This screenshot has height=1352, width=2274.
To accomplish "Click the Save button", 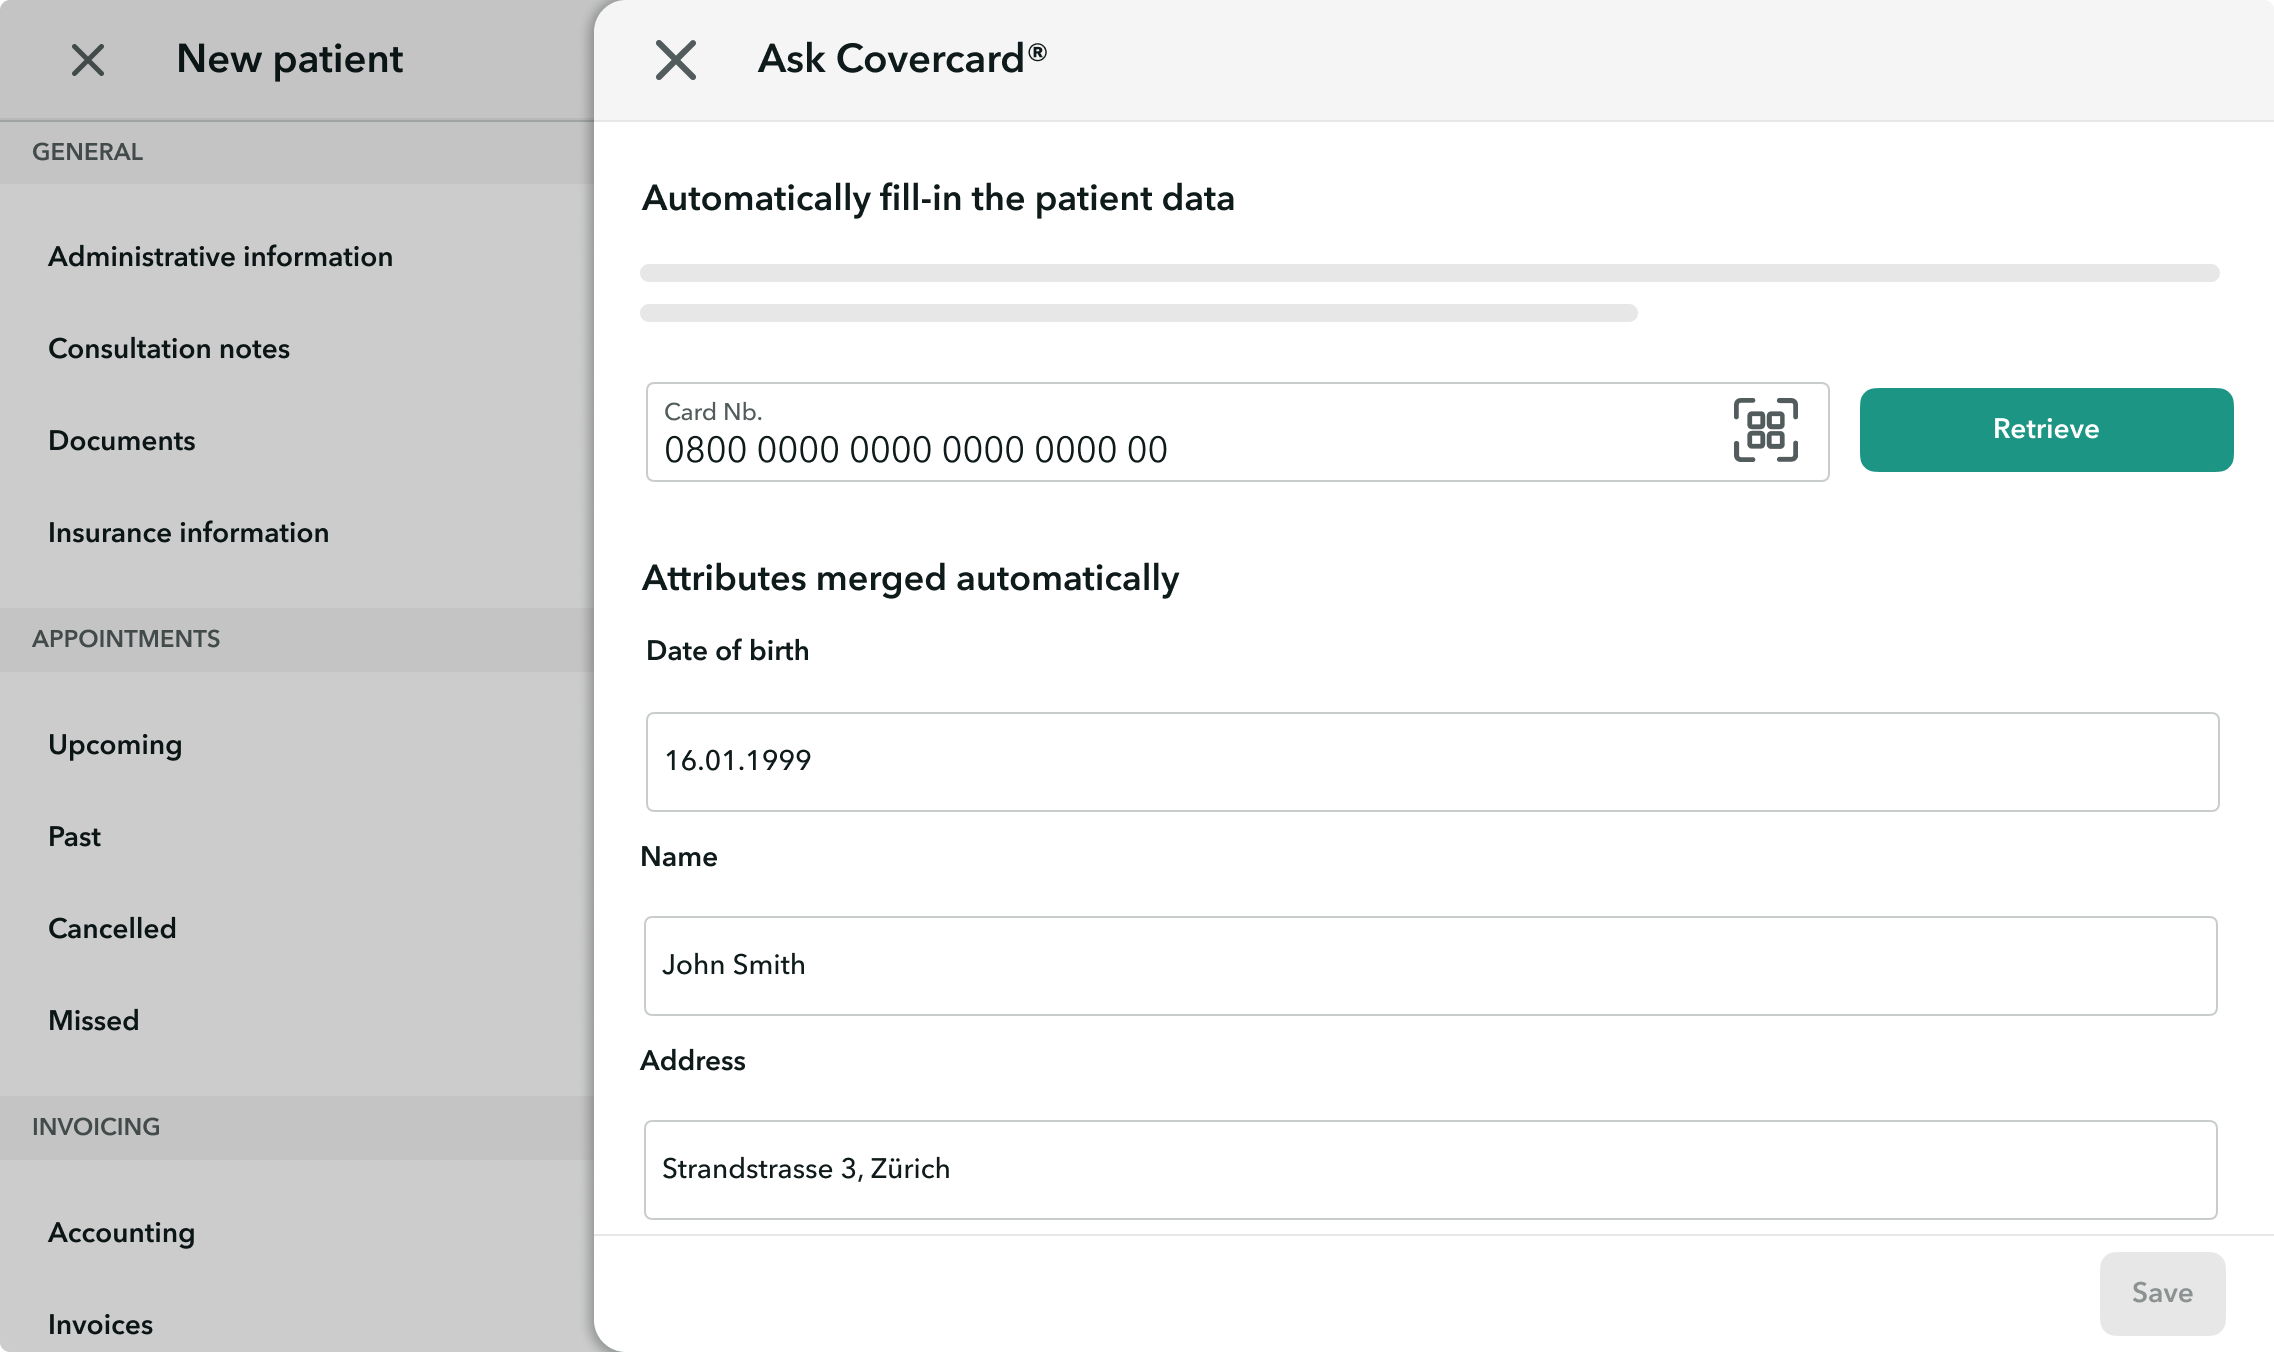I will click(2162, 1292).
